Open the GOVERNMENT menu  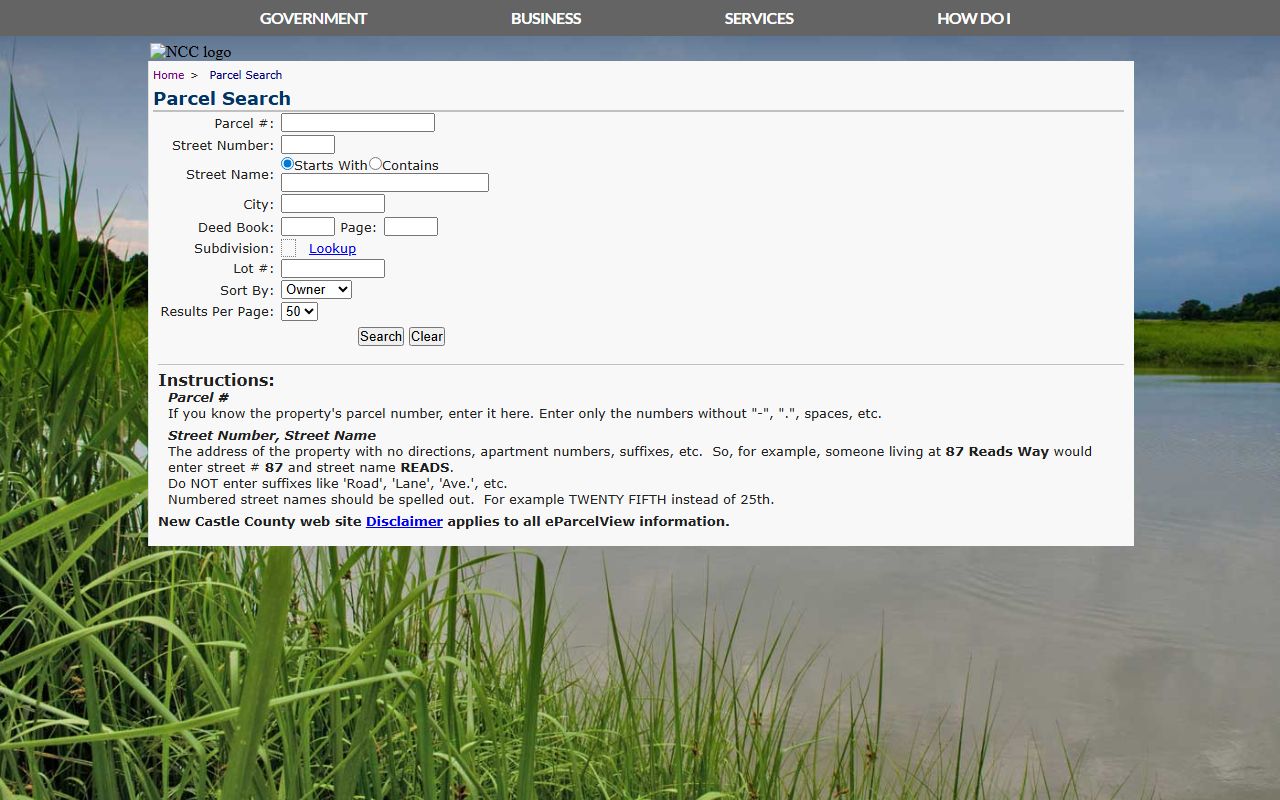pyautogui.click(x=313, y=18)
